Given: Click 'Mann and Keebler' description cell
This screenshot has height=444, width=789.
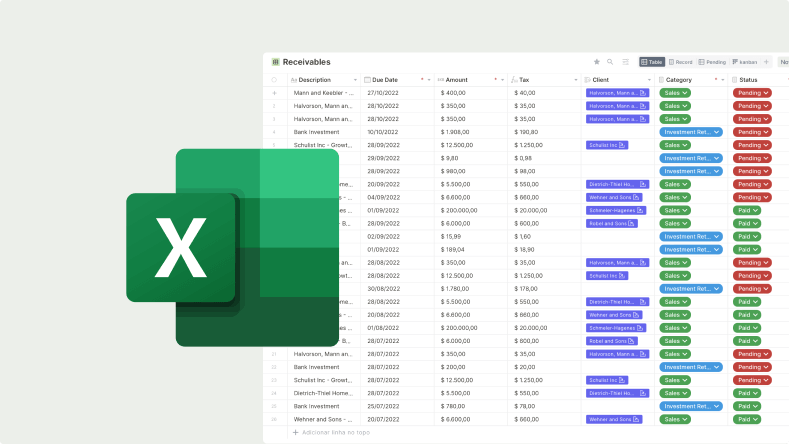Looking at the screenshot, I should 324,93.
